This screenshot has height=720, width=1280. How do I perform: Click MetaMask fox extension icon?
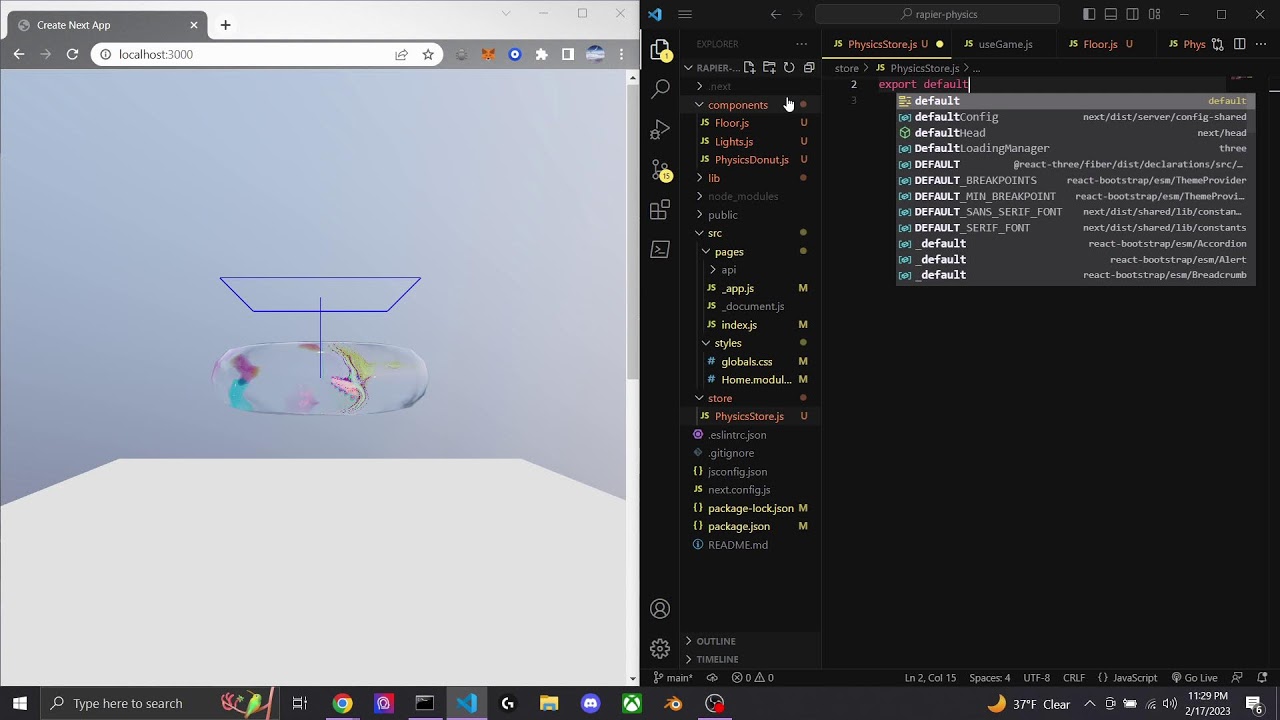click(x=488, y=54)
